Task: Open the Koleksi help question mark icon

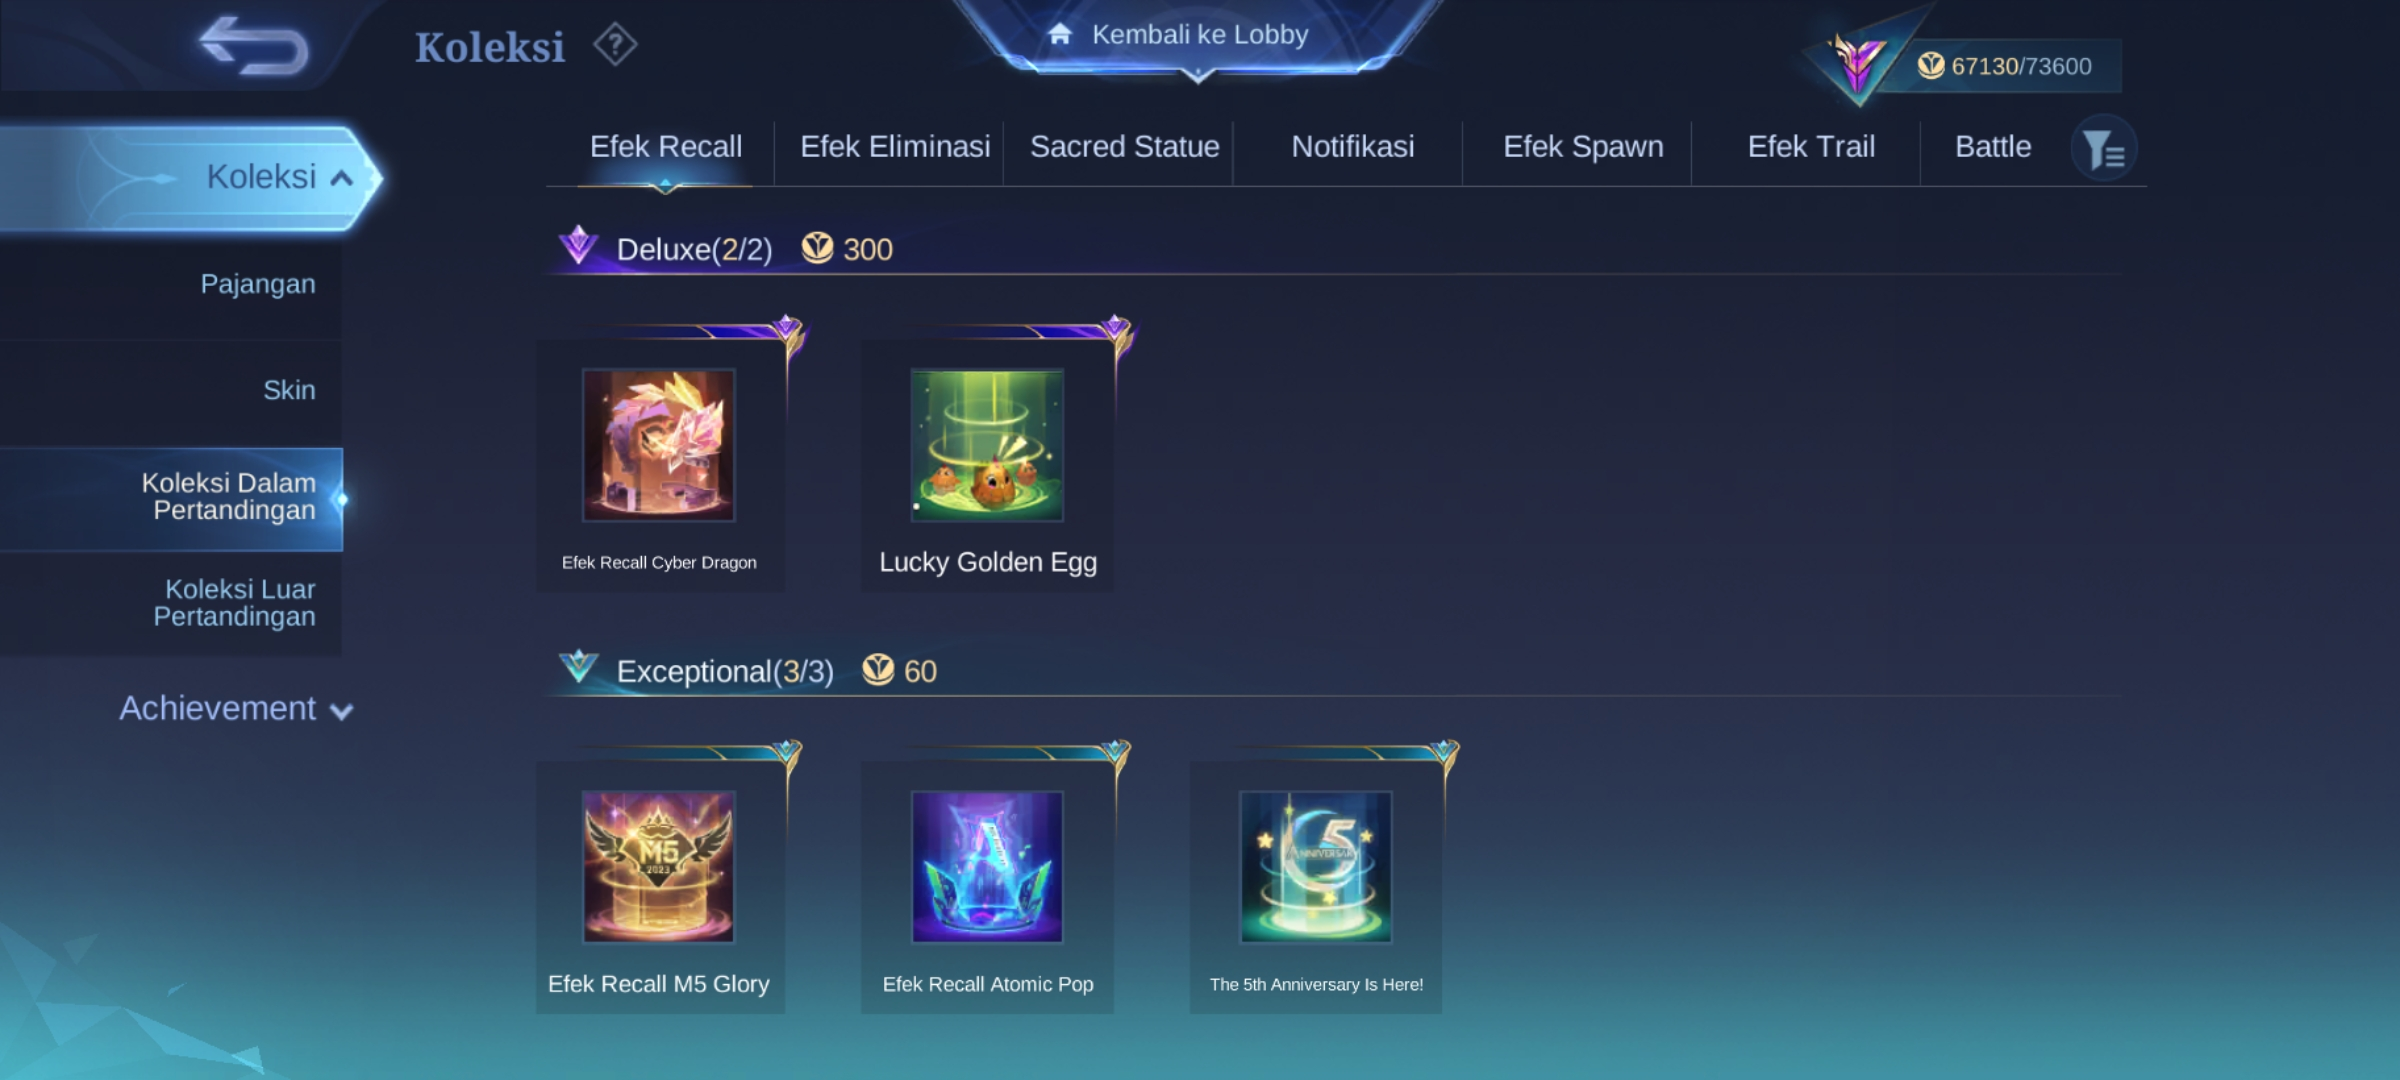Action: click(615, 45)
